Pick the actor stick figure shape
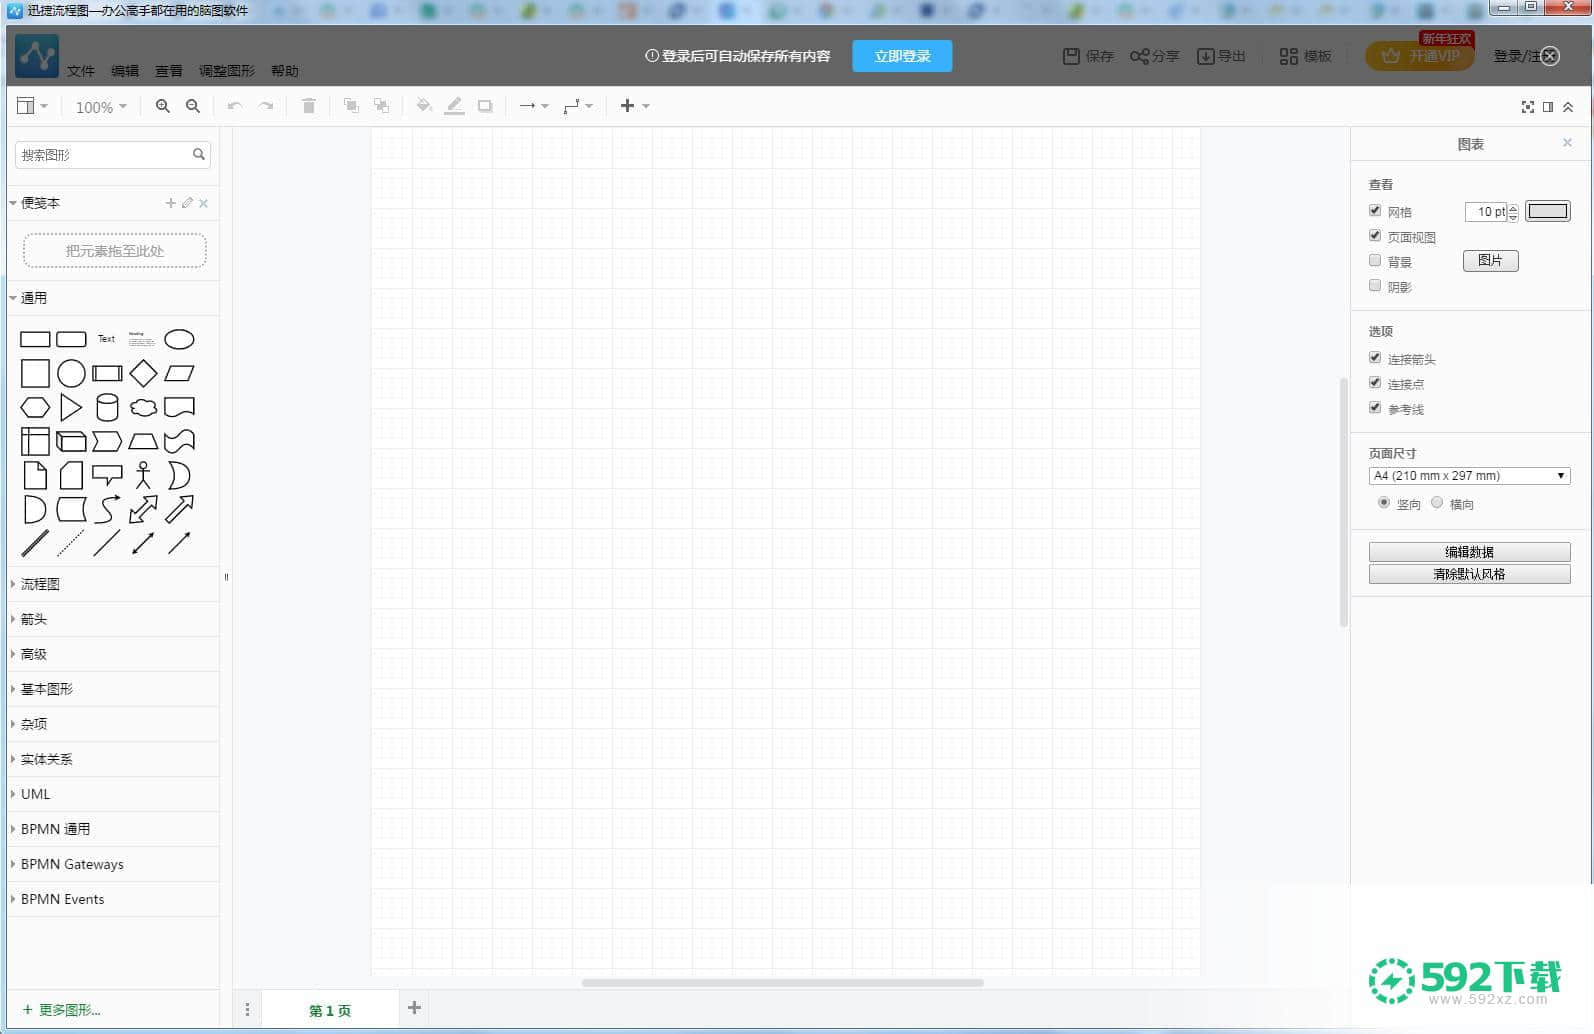The image size is (1594, 1034). [143, 475]
